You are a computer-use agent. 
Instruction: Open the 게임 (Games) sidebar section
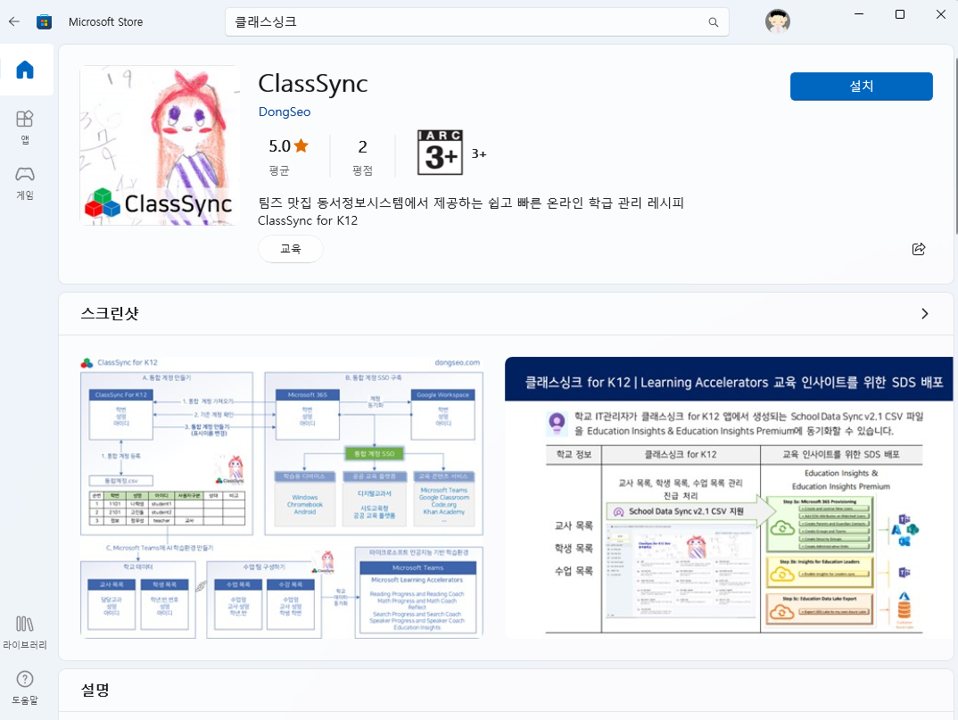(25, 183)
